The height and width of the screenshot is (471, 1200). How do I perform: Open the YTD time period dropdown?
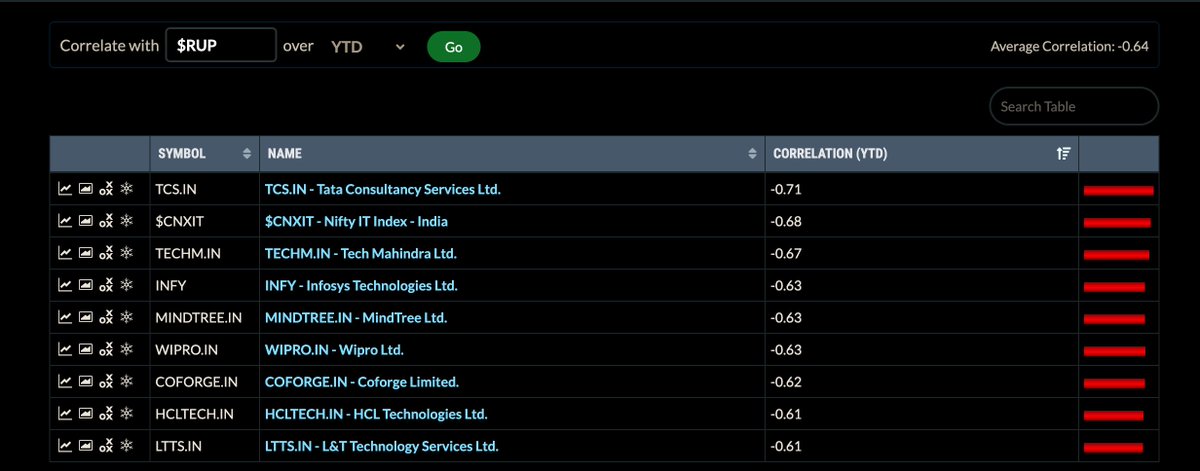(x=367, y=46)
